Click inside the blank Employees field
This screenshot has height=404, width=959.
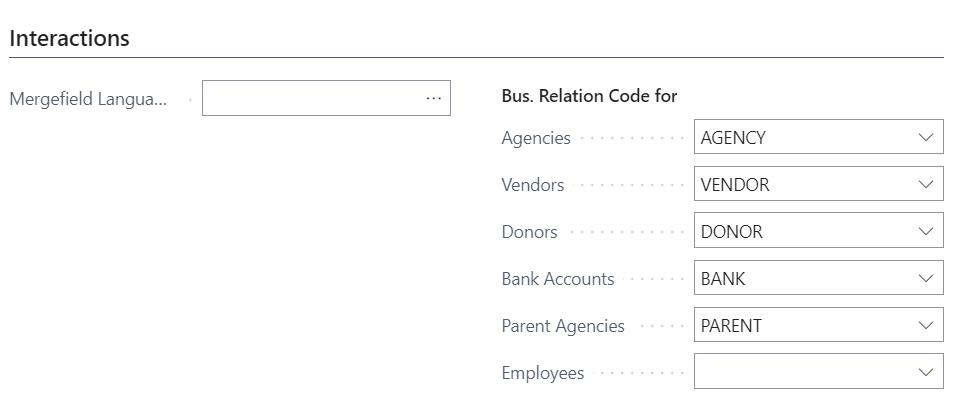pyautogui.click(x=800, y=373)
